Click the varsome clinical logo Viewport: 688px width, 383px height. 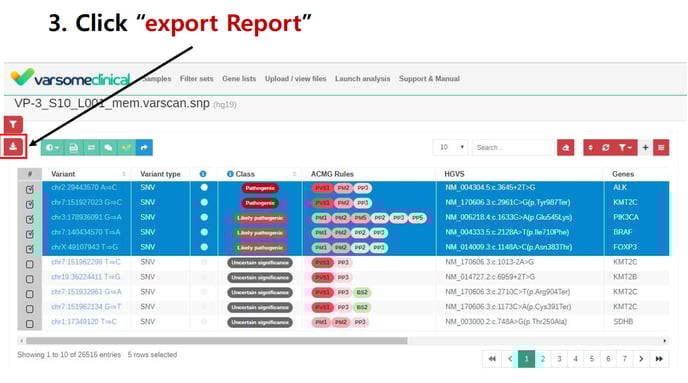point(71,78)
